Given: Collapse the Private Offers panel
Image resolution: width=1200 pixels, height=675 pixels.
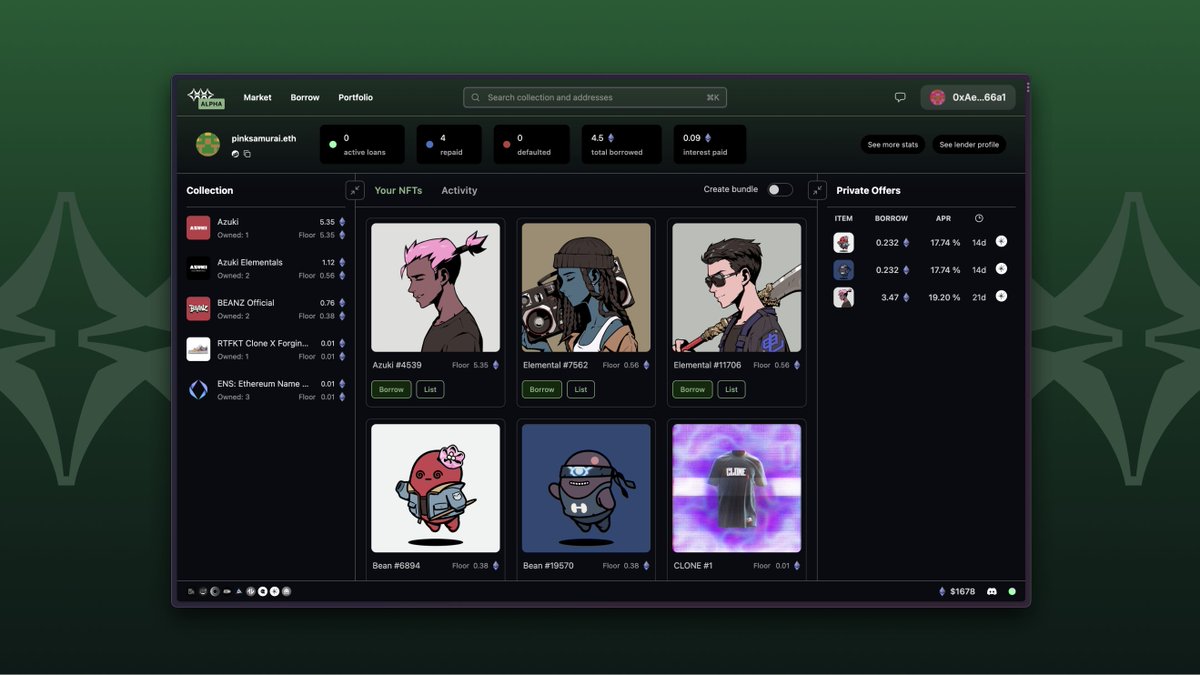Looking at the screenshot, I should pos(817,190).
